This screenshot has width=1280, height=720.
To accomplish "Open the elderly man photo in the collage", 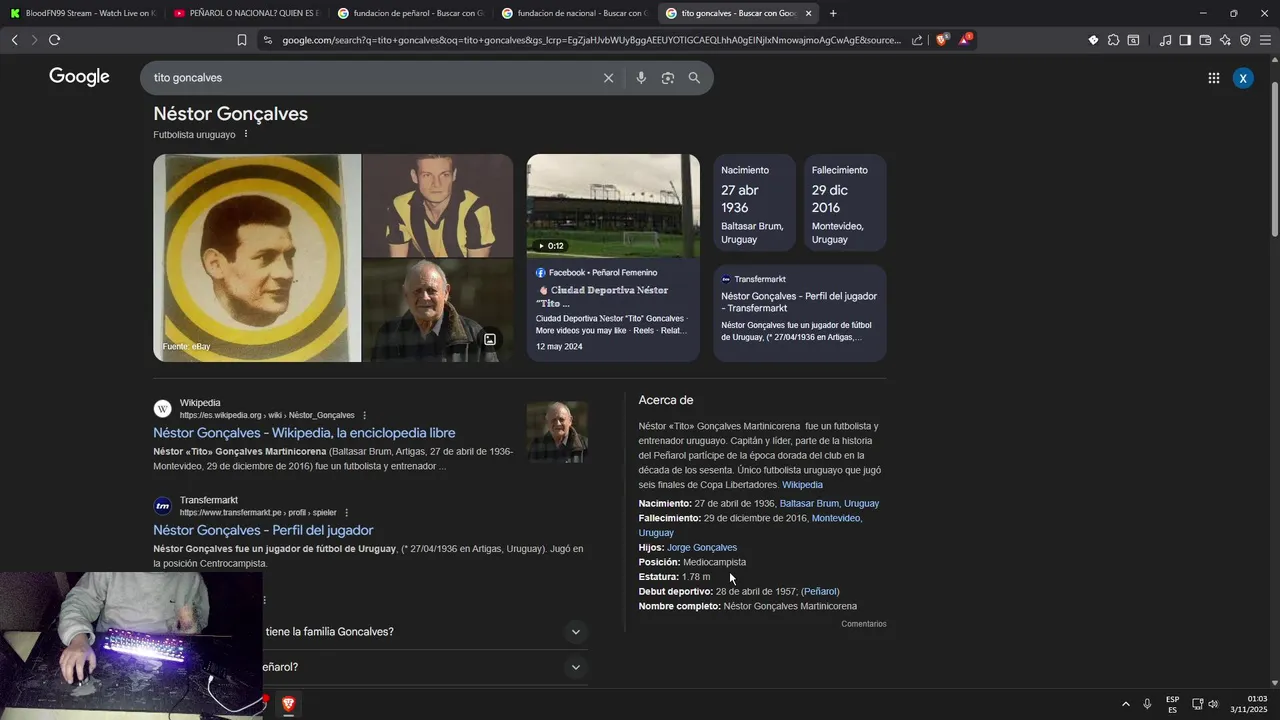I will 438,311.
